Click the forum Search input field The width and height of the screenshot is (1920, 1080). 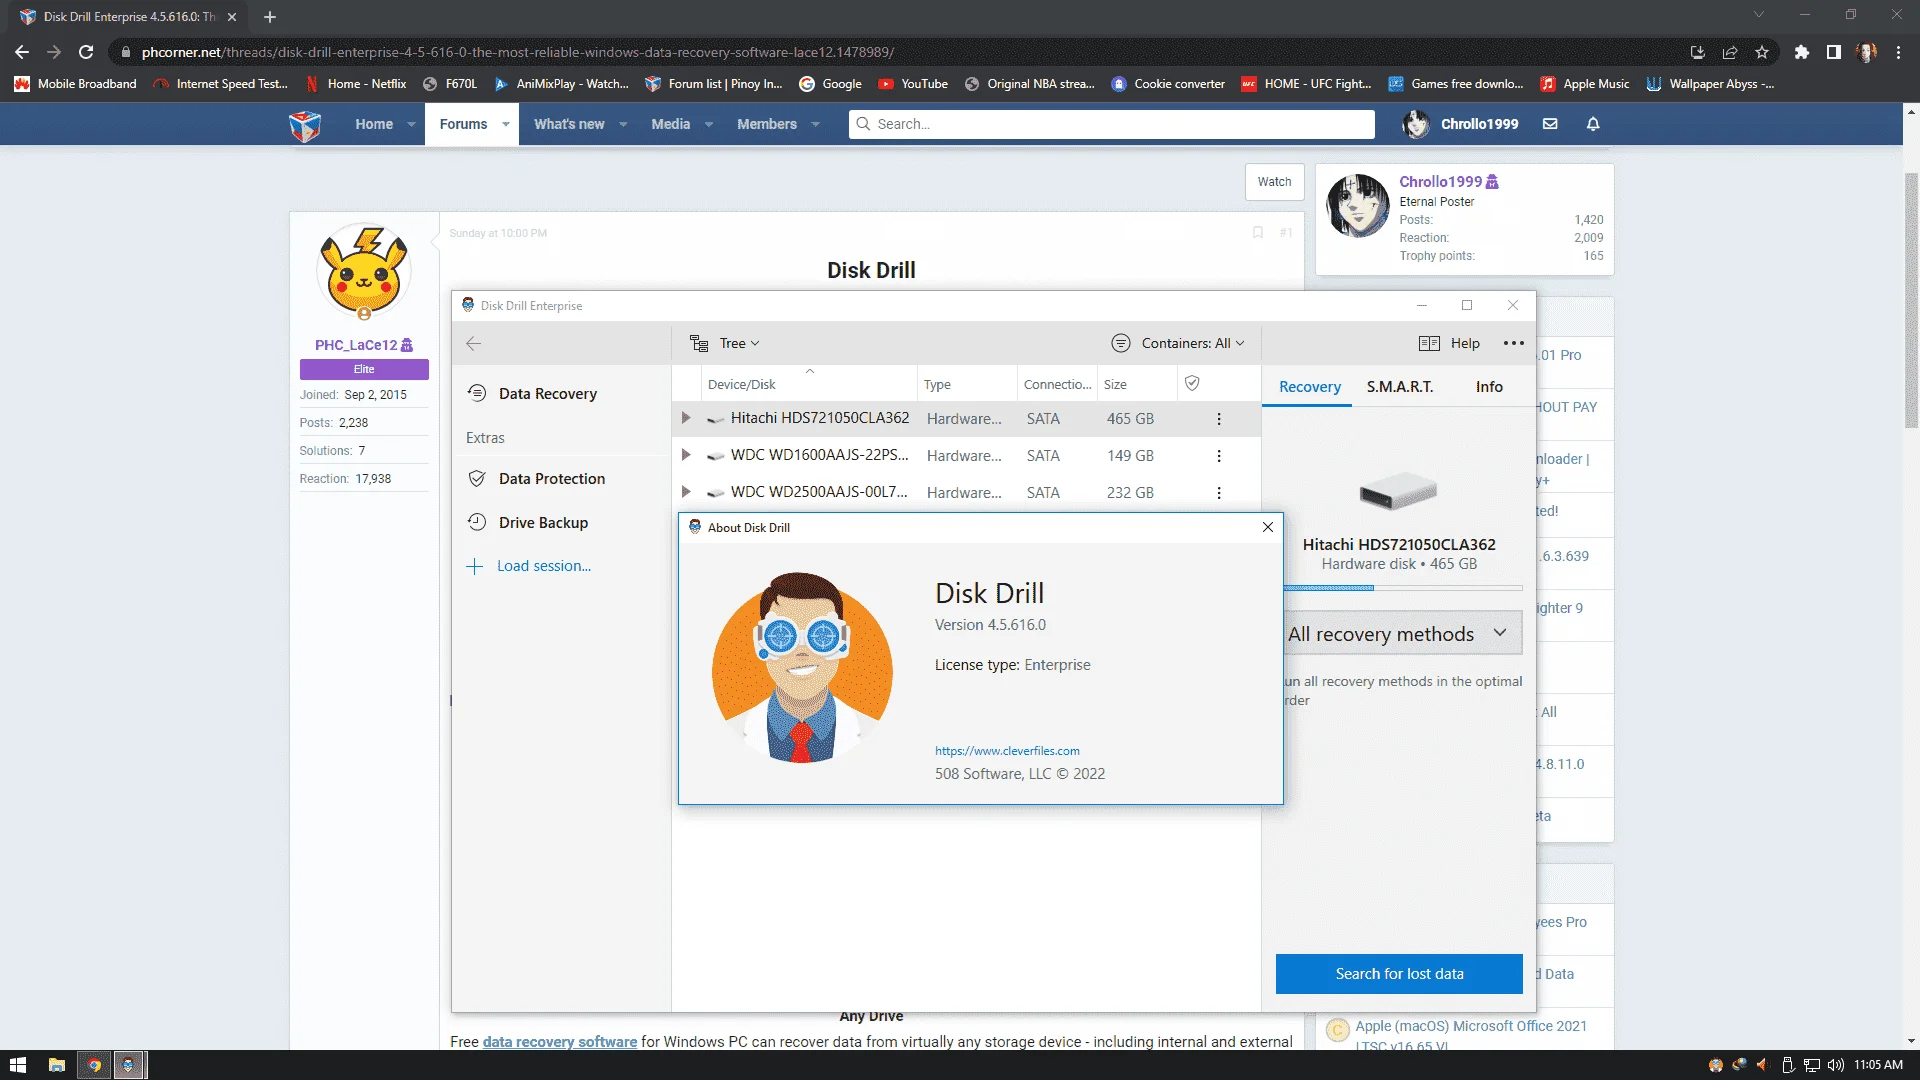coord(1112,124)
